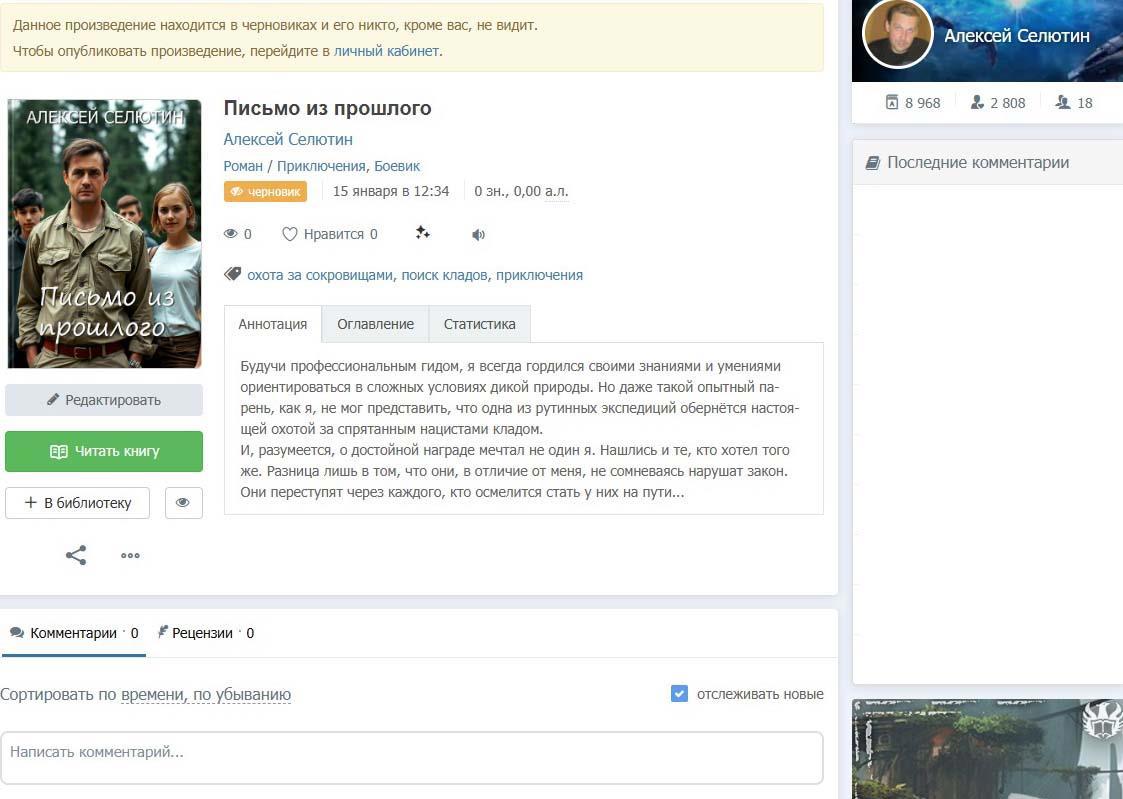Click the share icon below the cover
The width and height of the screenshot is (1123, 799).
(x=76, y=555)
